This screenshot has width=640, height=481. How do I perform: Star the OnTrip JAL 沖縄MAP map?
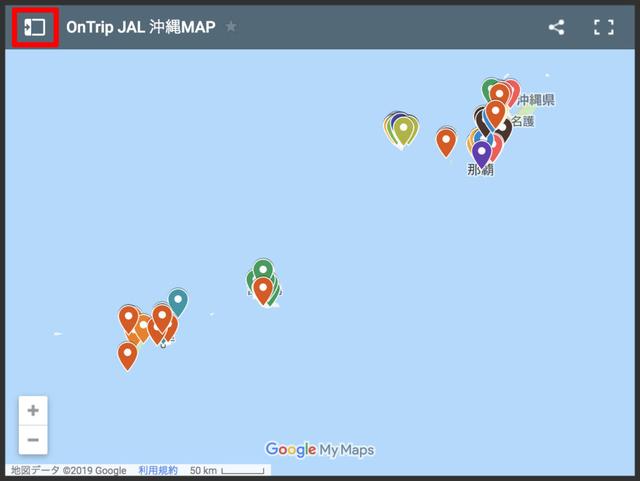click(231, 27)
